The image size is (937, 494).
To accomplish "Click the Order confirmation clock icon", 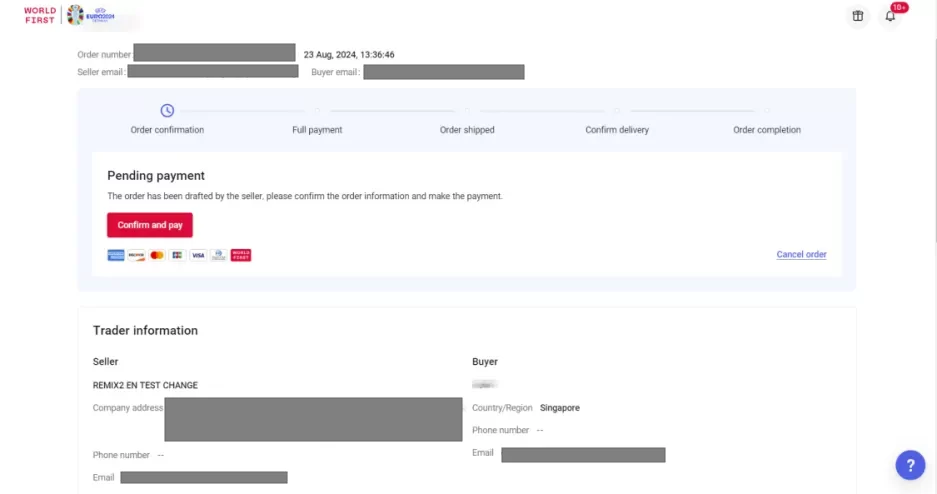I will click(x=167, y=111).
